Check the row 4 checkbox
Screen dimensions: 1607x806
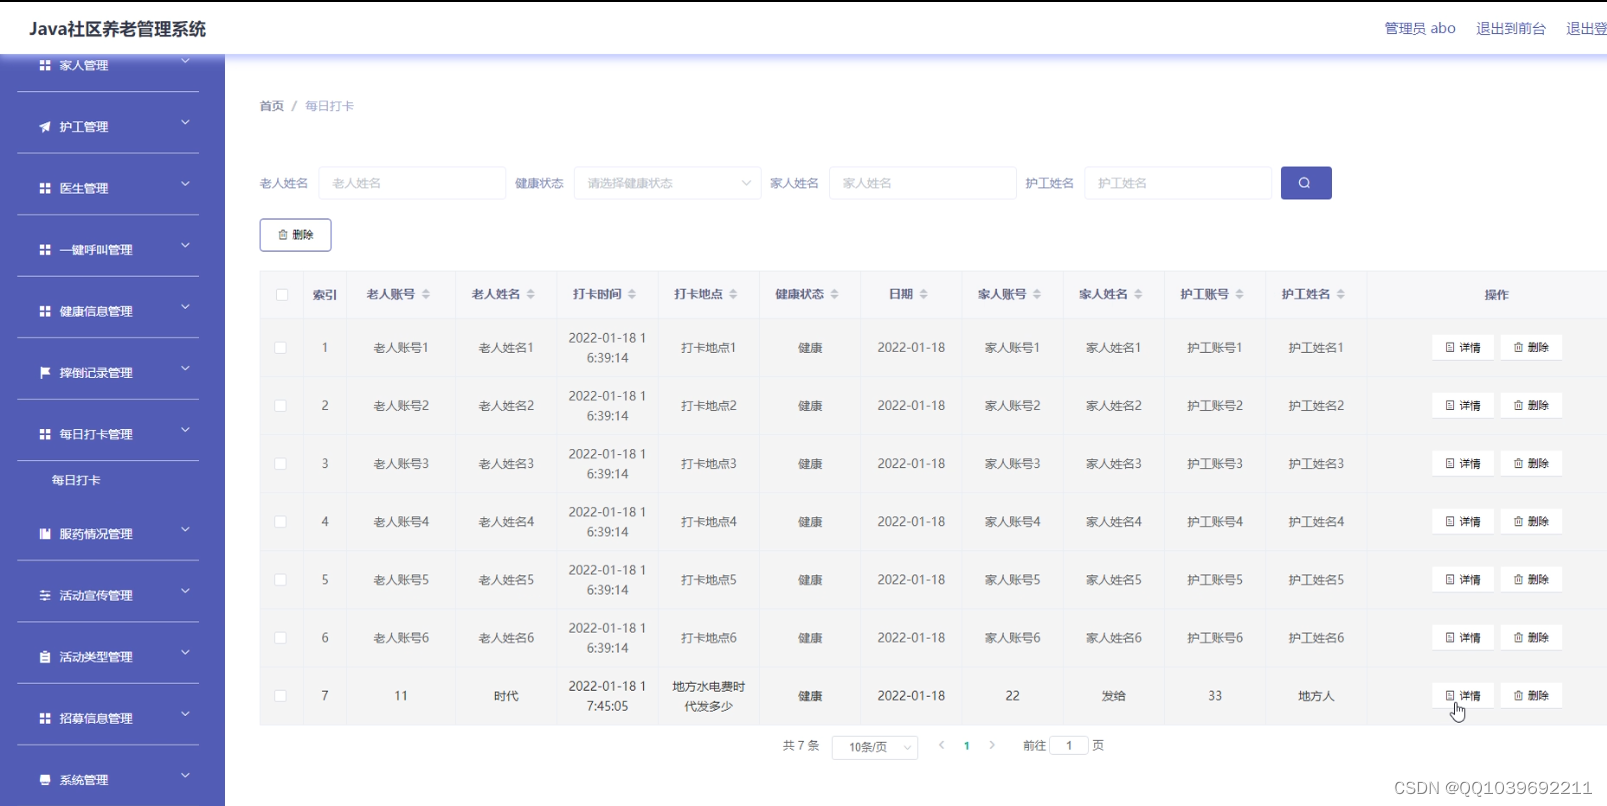coord(281,522)
